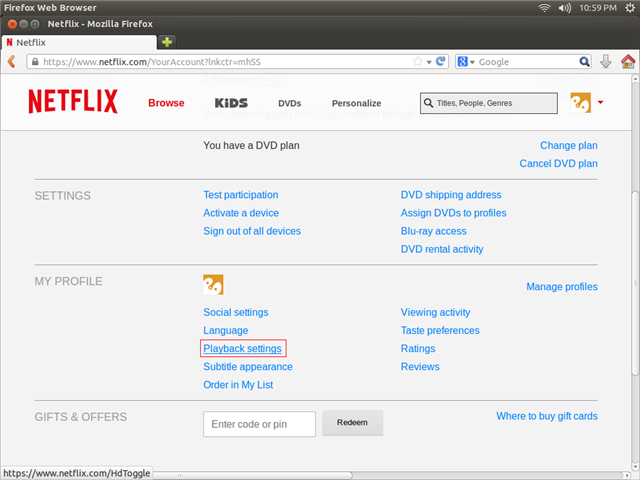Open Test participation link

[x=241, y=195]
